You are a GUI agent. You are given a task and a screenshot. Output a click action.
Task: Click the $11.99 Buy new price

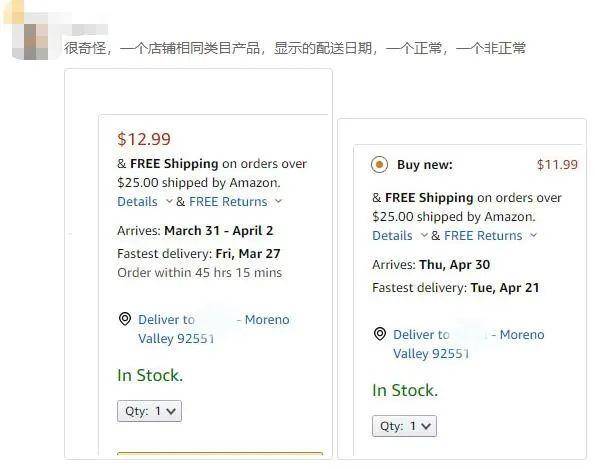[x=557, y=165]
